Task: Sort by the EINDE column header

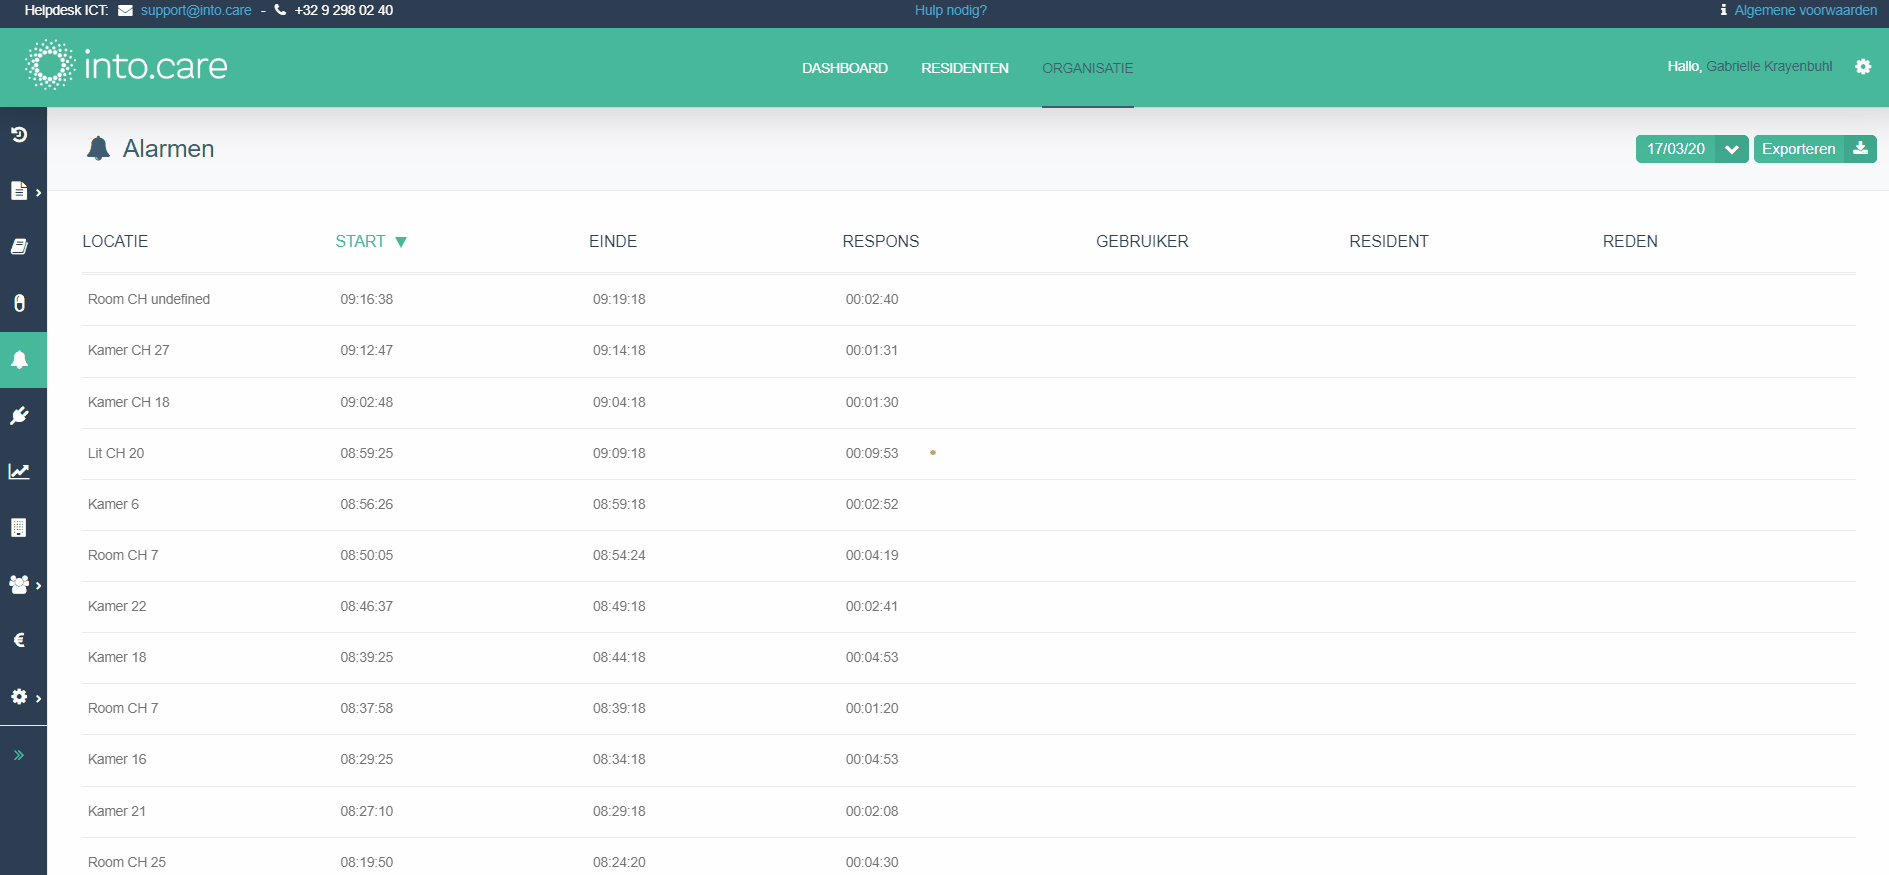Action: tap(613, 241)
